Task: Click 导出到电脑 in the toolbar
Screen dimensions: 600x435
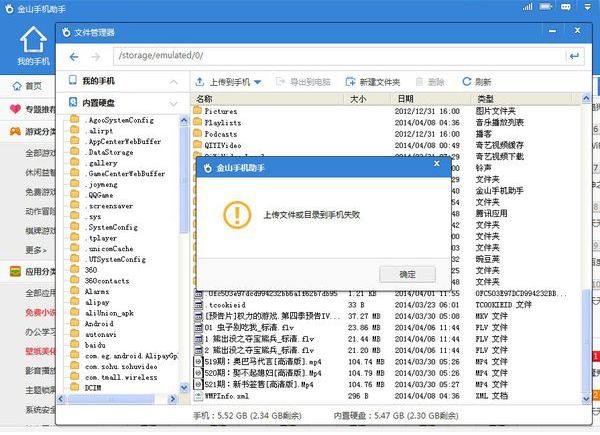Action: click(303, 82)
